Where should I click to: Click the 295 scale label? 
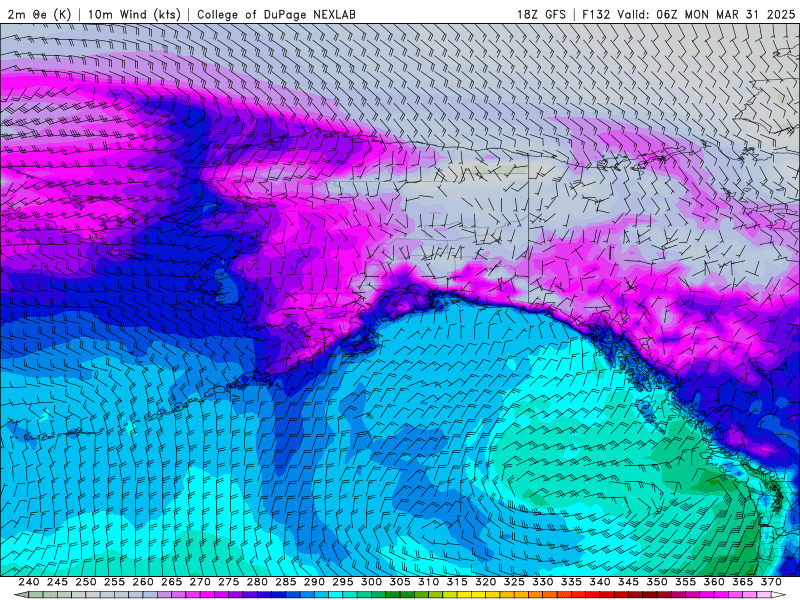(343, 582)
